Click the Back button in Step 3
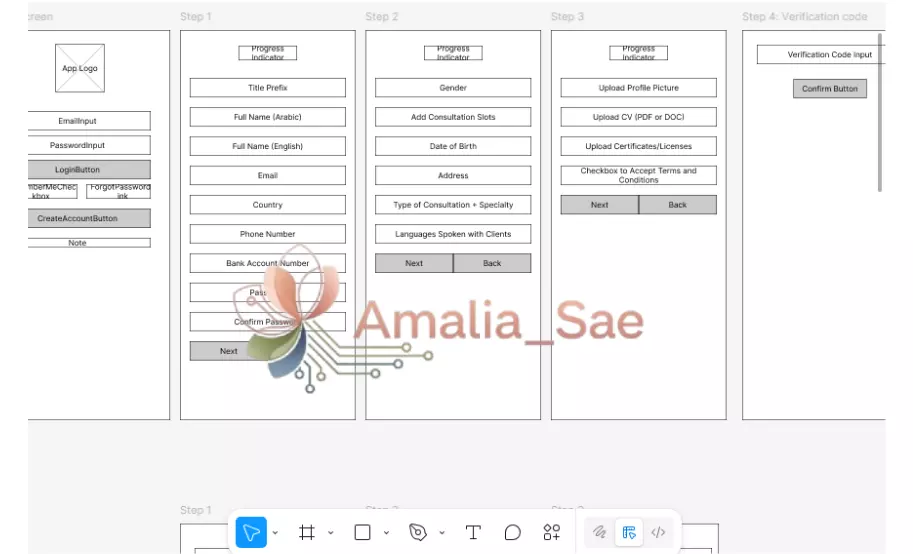This screenshot has height=554, width=913. point(678,204)
